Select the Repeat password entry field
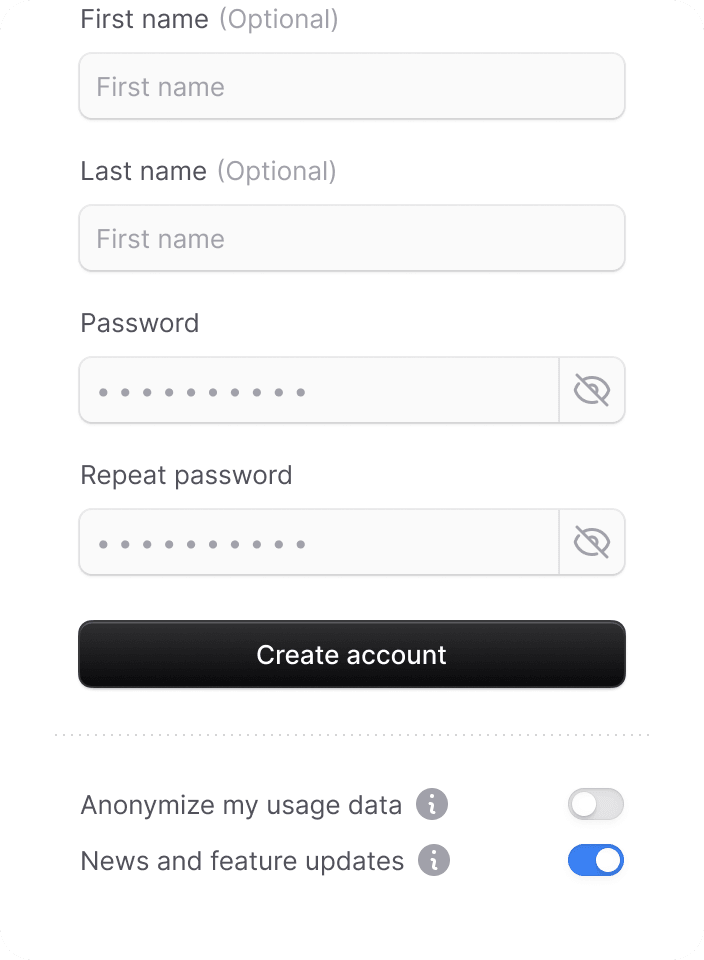 (x=319, y=542)
